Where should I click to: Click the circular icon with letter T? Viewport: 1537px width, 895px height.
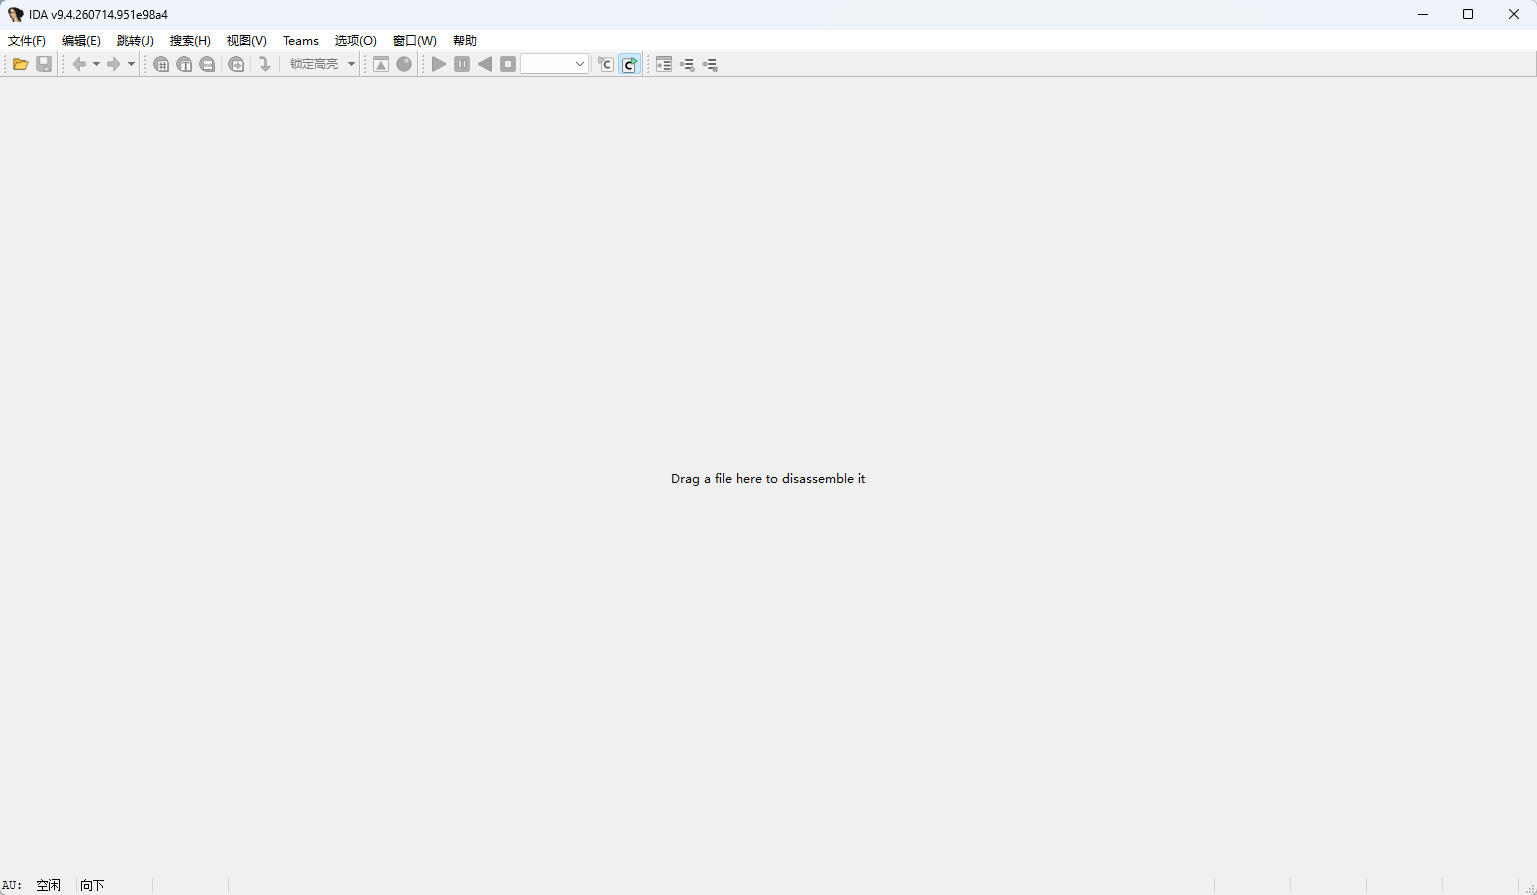(184, 64)
